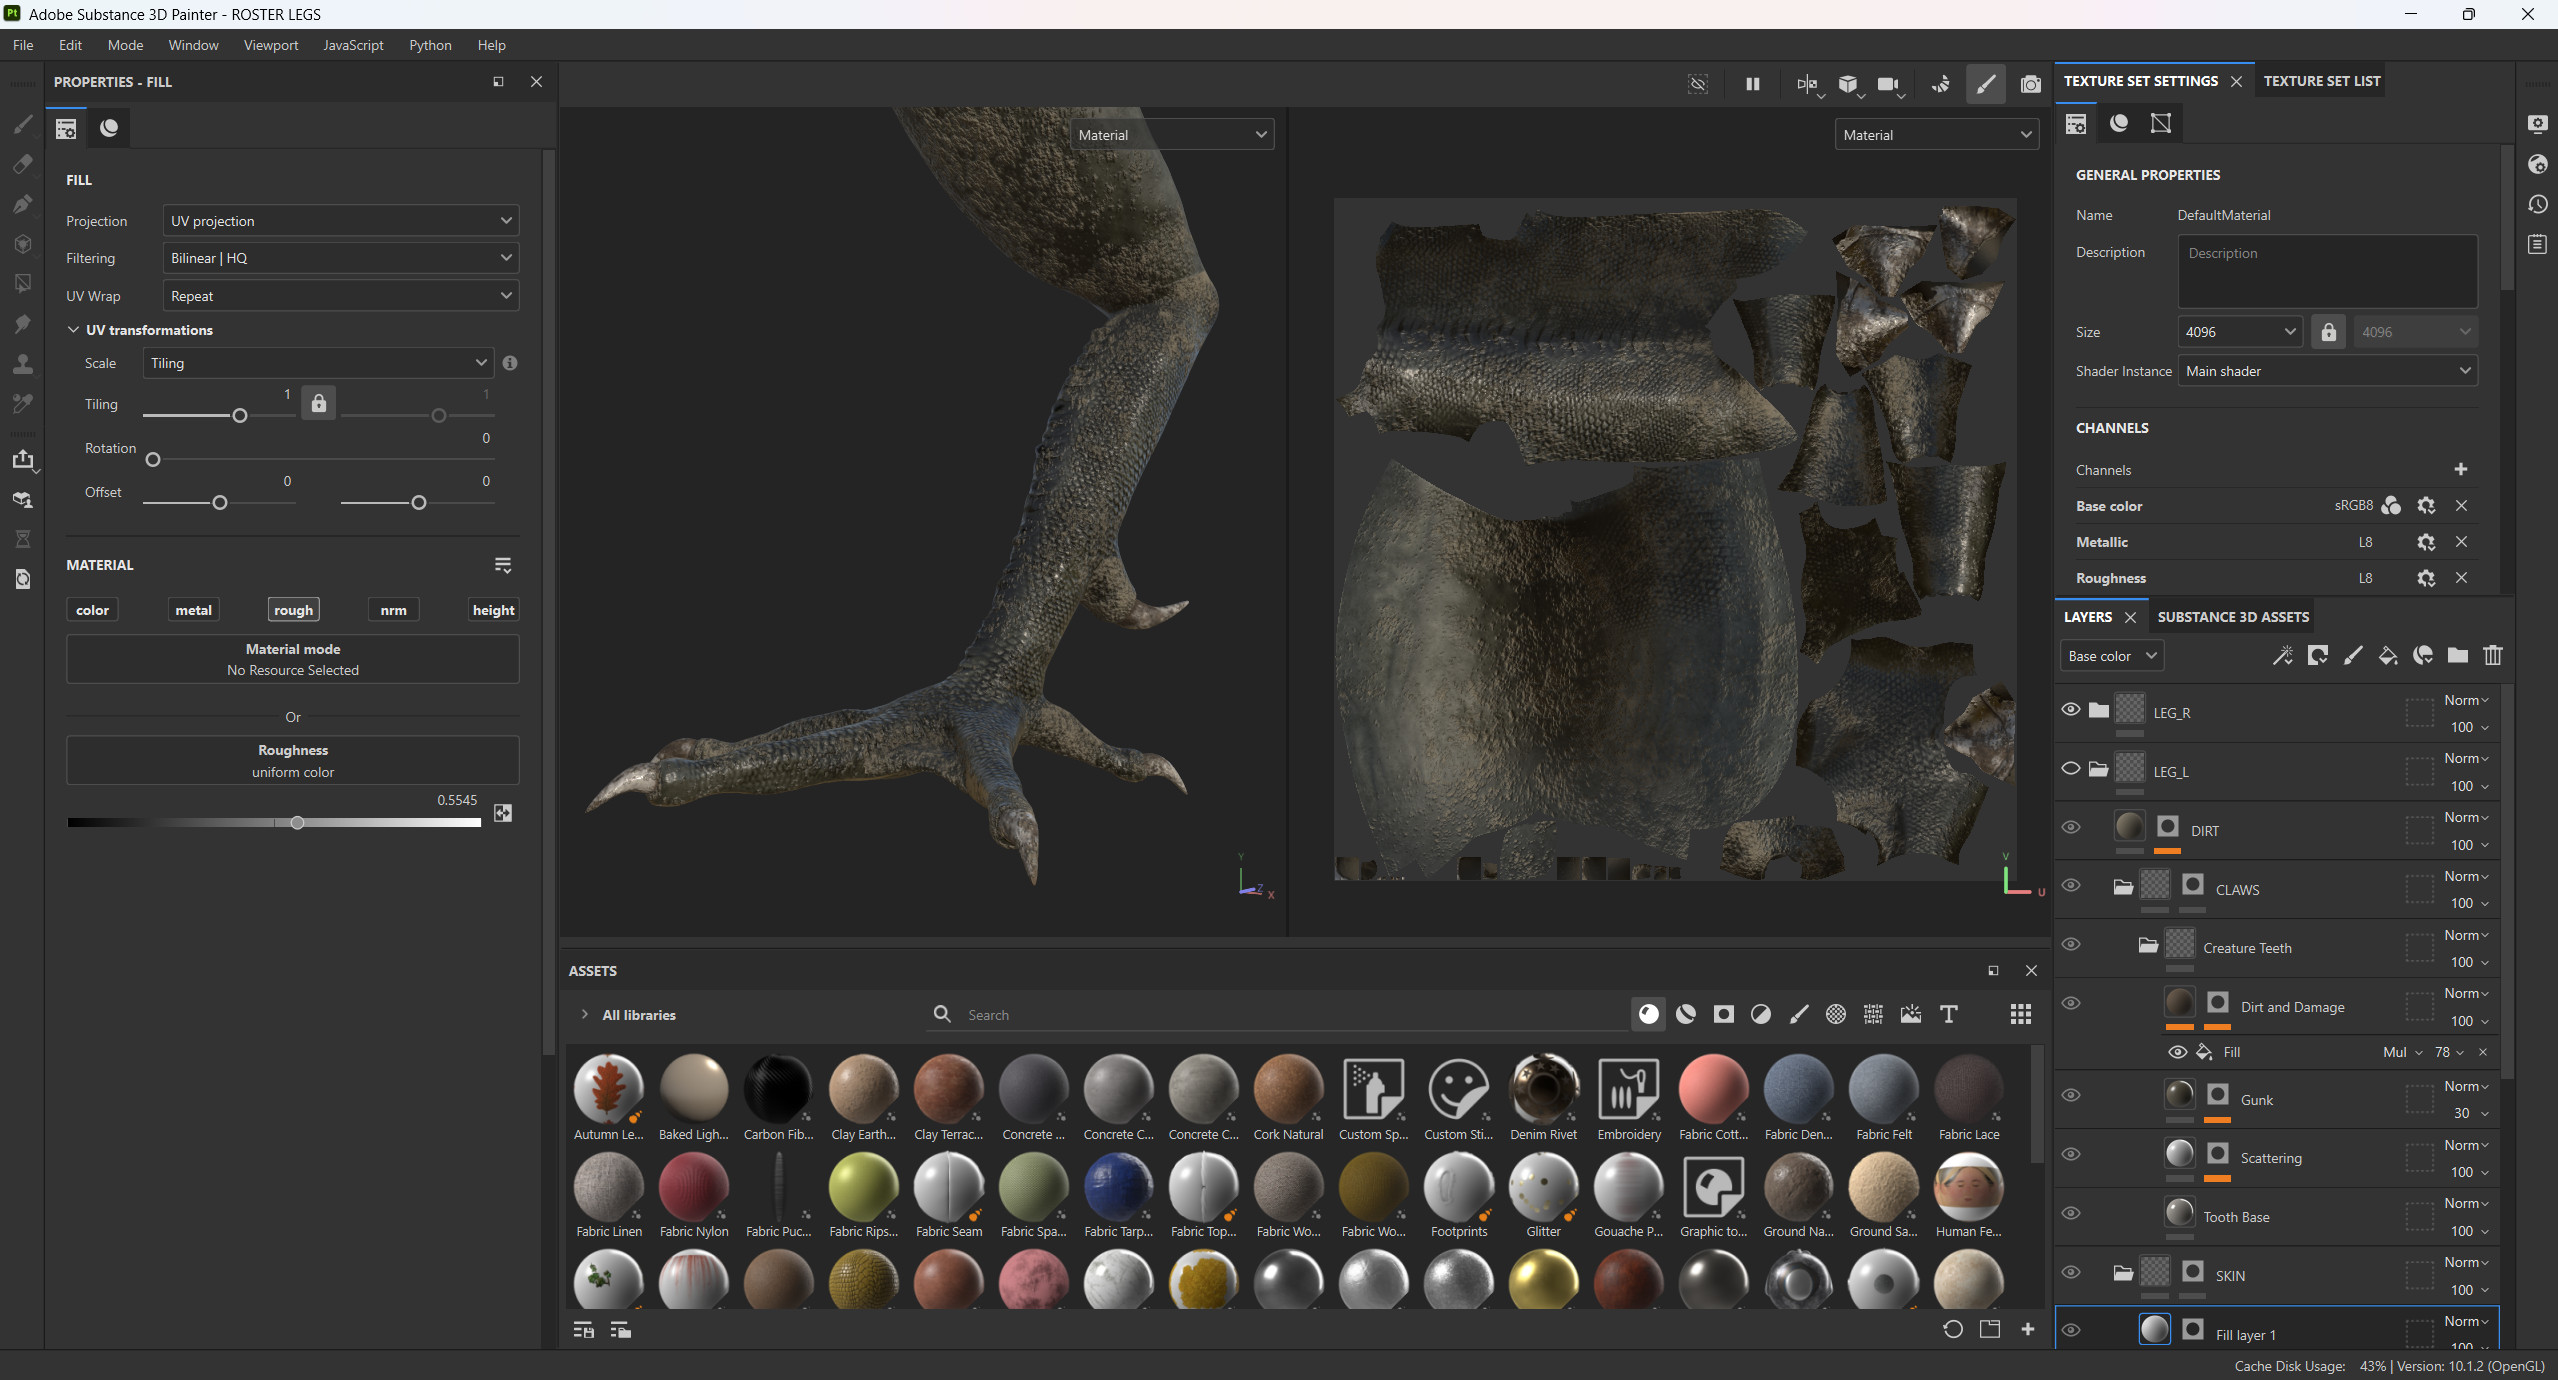Click the Material mode No Resource Selected button
This screenshot has width=2558, height=1380.
[x=292, y=660]
